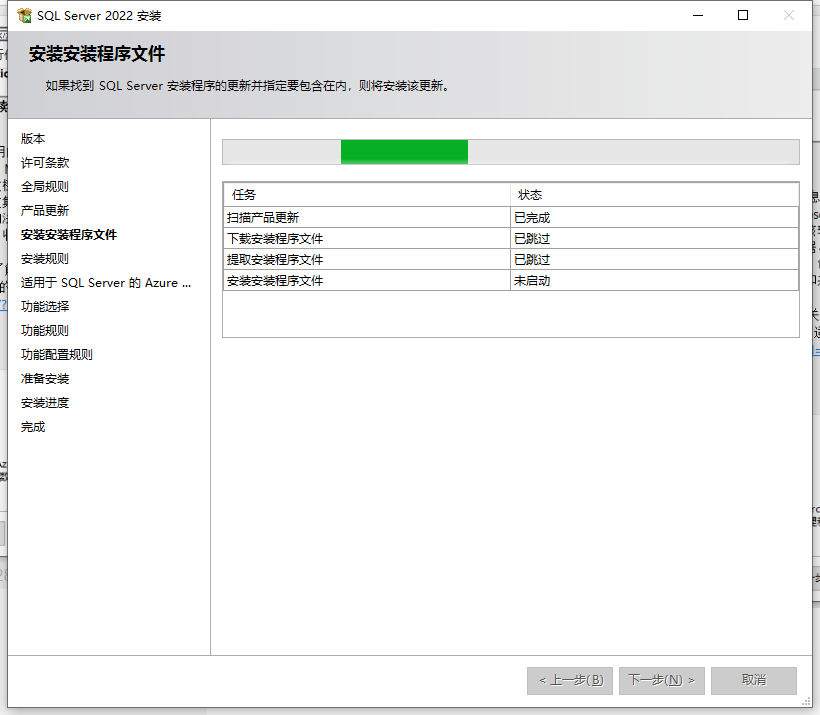Click the SQL Server 2022 installer title icon
This screenshot has height=715, width=820.
[x=25, y=16]
